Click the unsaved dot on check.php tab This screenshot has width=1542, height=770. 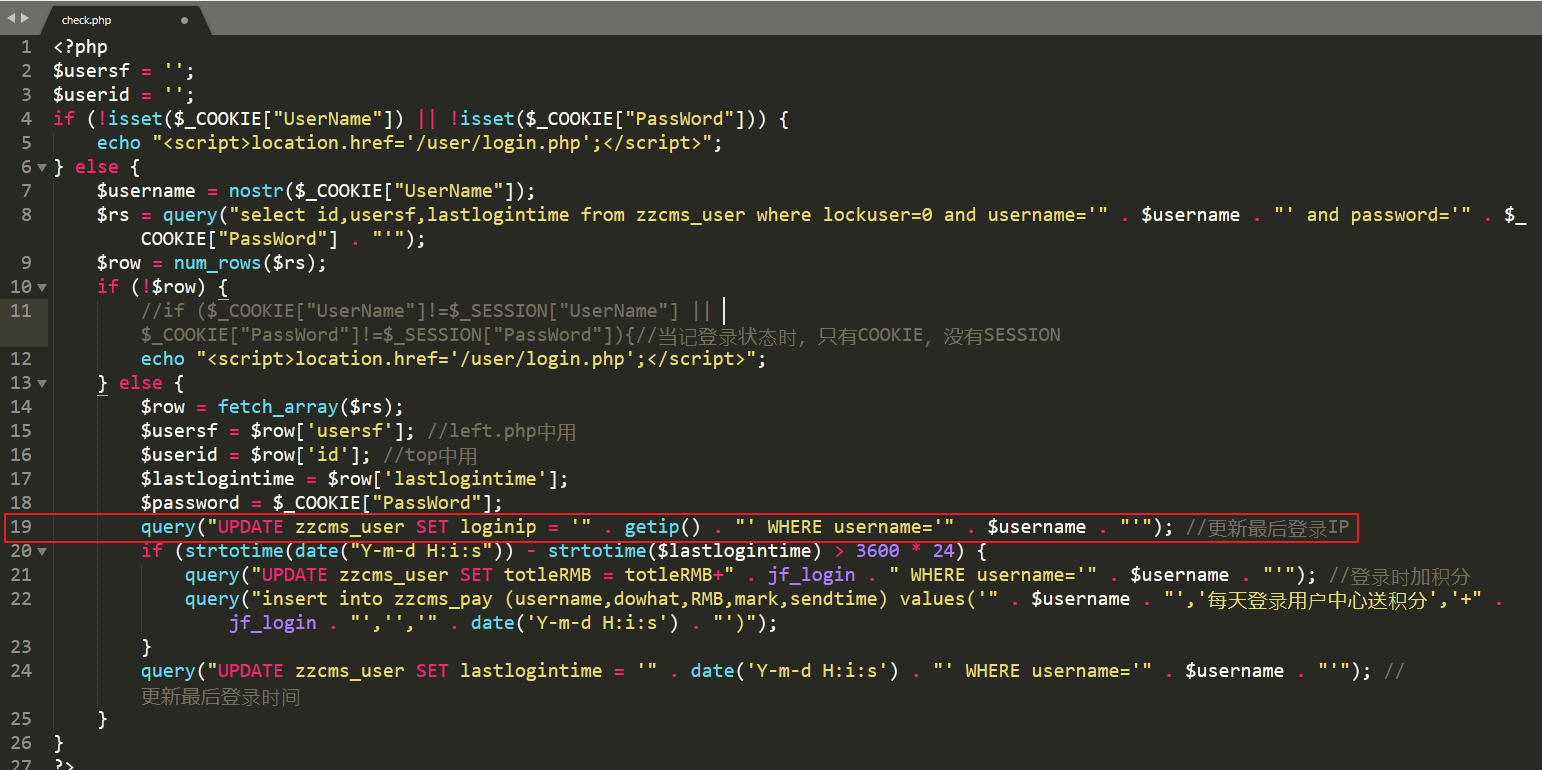(185, 20)
